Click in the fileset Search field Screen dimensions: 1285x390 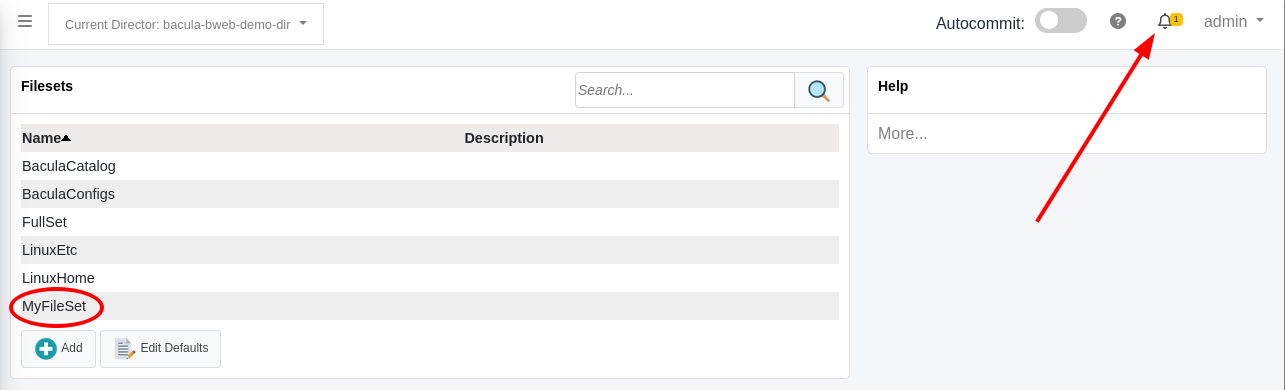[685, 90]
